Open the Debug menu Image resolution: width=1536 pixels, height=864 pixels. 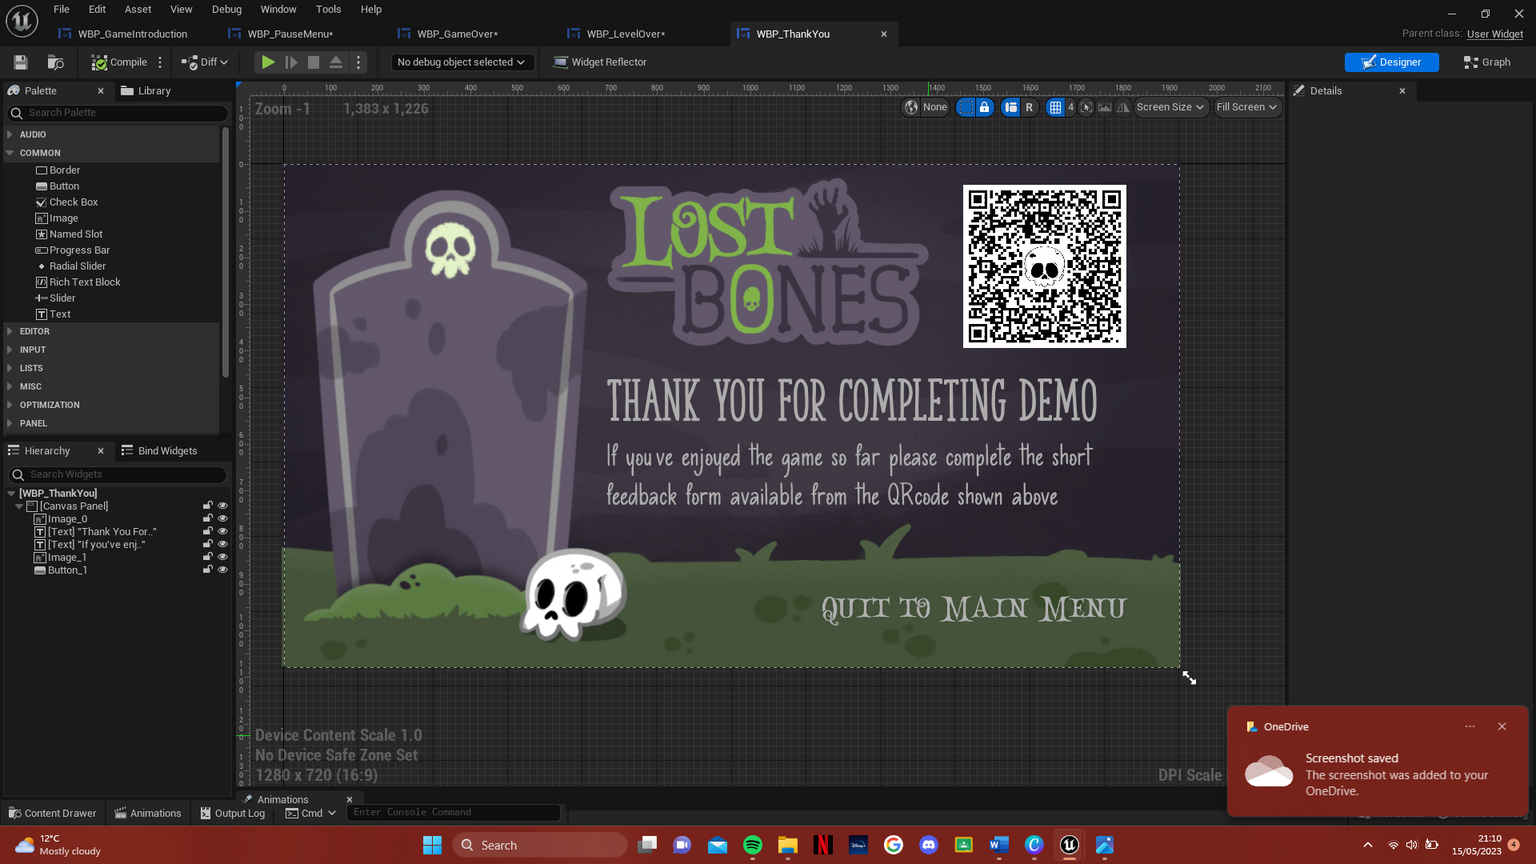coord(227,9)
